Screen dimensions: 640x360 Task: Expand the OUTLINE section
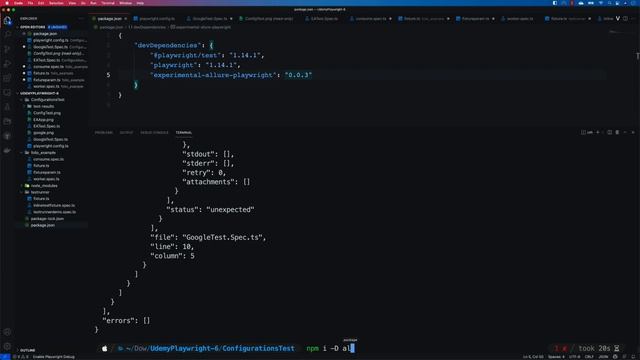click(x=27, y=350)
